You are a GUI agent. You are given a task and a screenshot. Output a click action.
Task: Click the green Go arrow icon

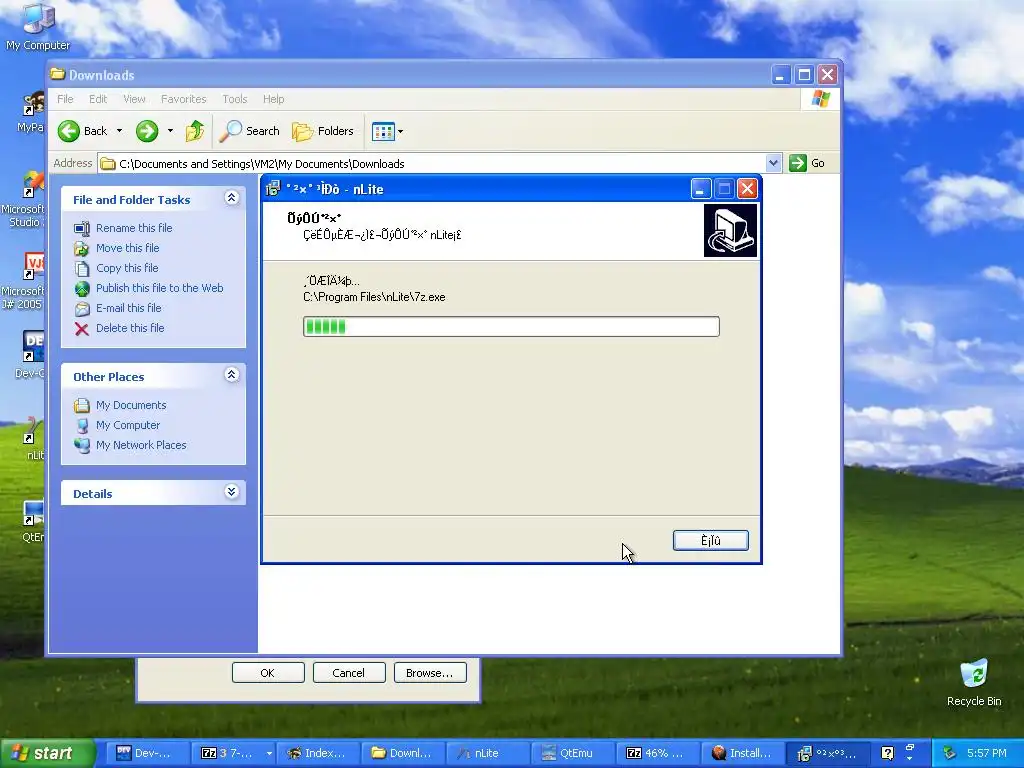point(797,163)
